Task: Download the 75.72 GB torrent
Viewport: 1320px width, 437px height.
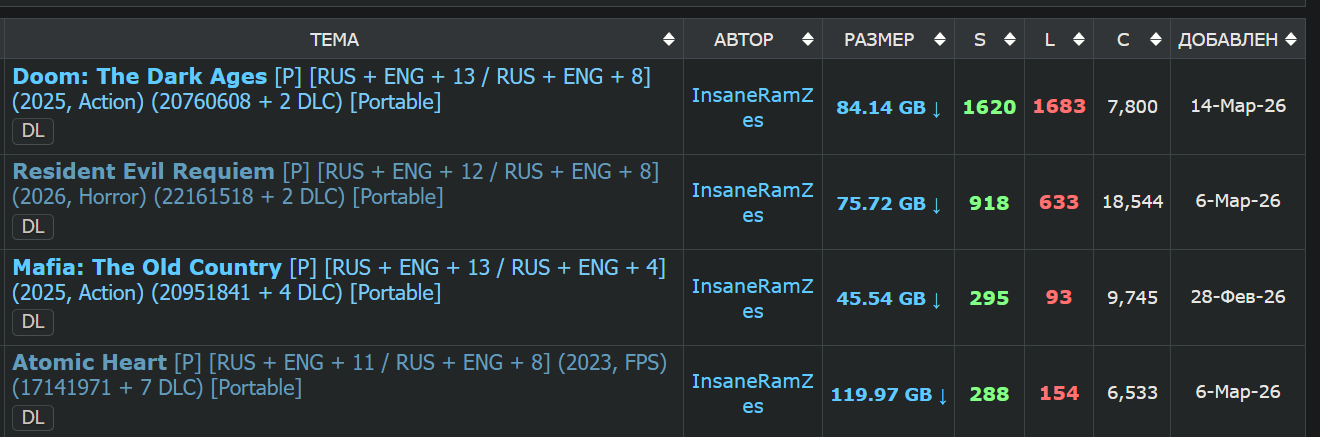Action: coord(889,204)
